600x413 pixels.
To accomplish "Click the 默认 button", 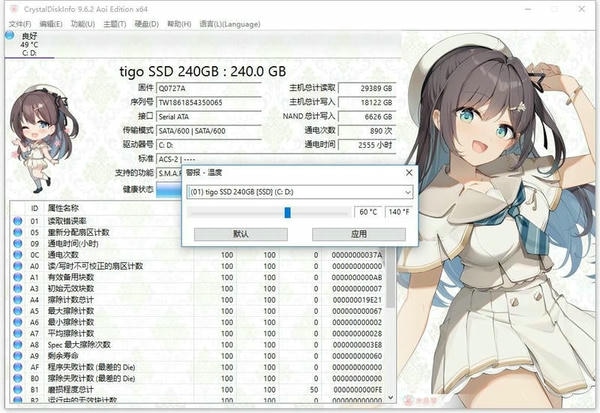I will pyautogui.click(x=241, y=234).
